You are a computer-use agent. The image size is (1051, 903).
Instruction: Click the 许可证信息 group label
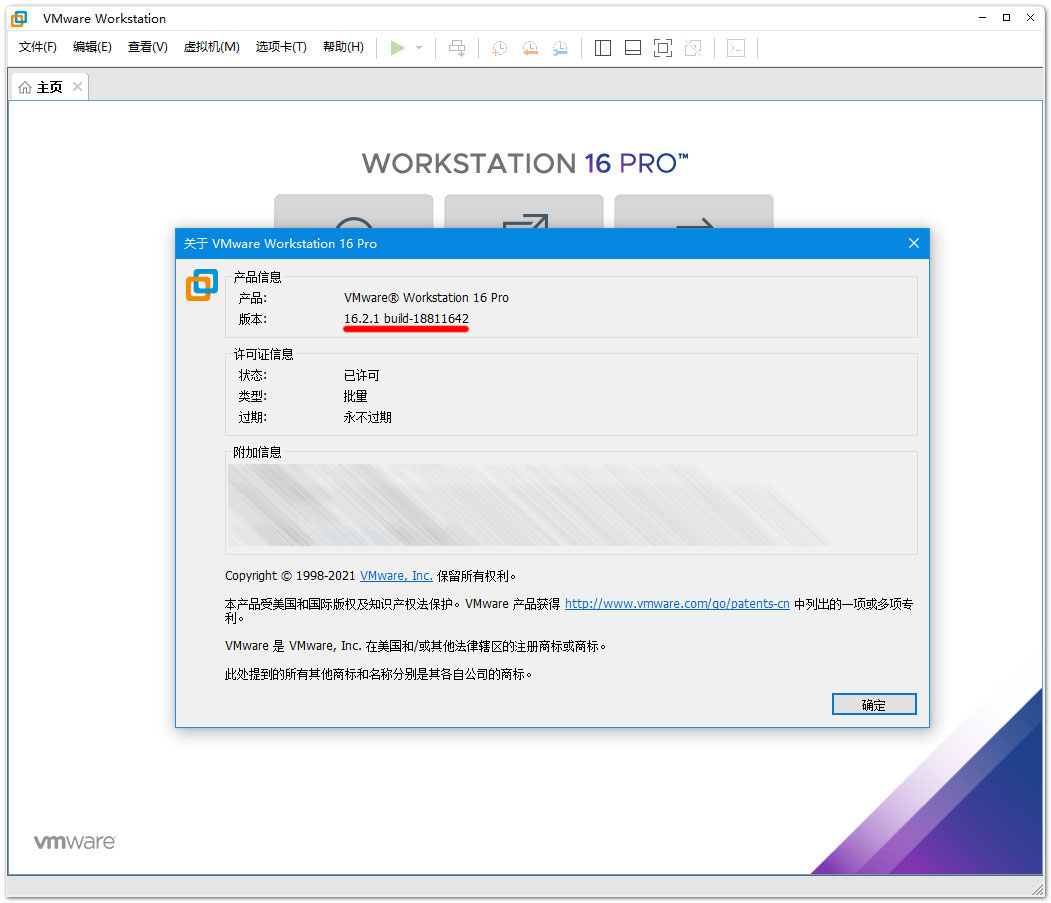263,354
